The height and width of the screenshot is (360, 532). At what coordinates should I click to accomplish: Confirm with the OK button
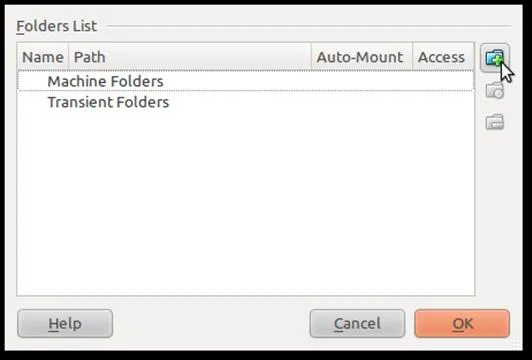462,323
